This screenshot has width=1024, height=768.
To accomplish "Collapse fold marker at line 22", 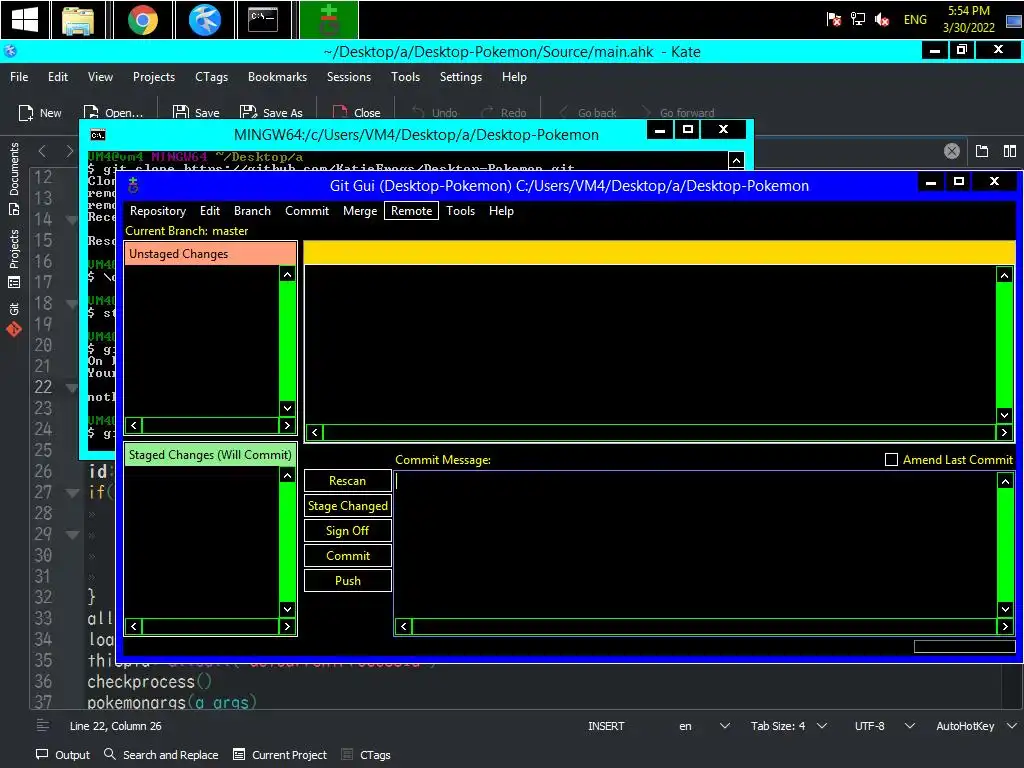I will (72, 387).
